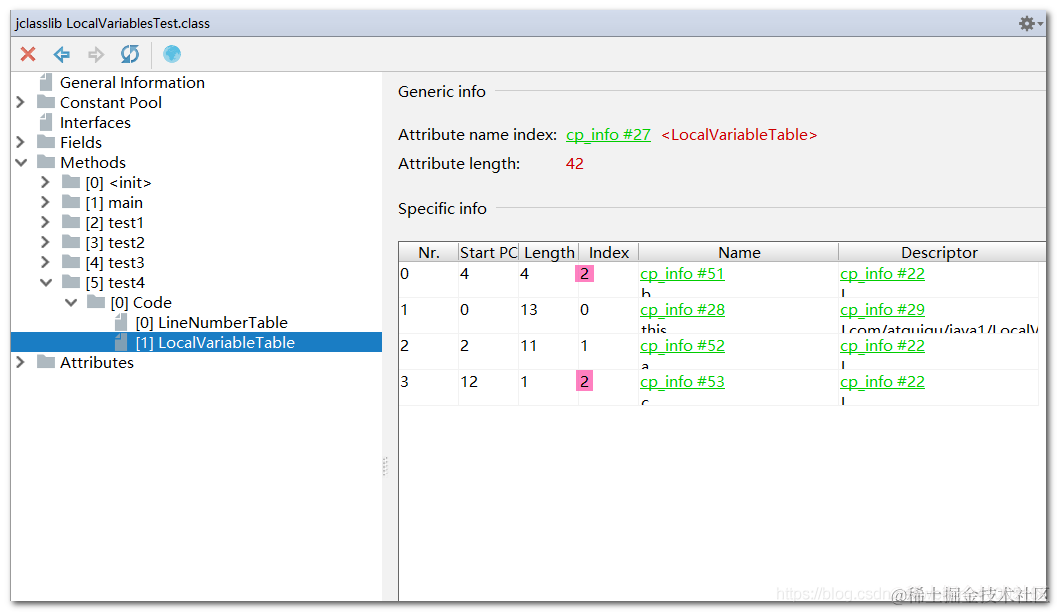Click the Length value 11
This screenshot has width=1057, height=612.
(x=529, y=345)
